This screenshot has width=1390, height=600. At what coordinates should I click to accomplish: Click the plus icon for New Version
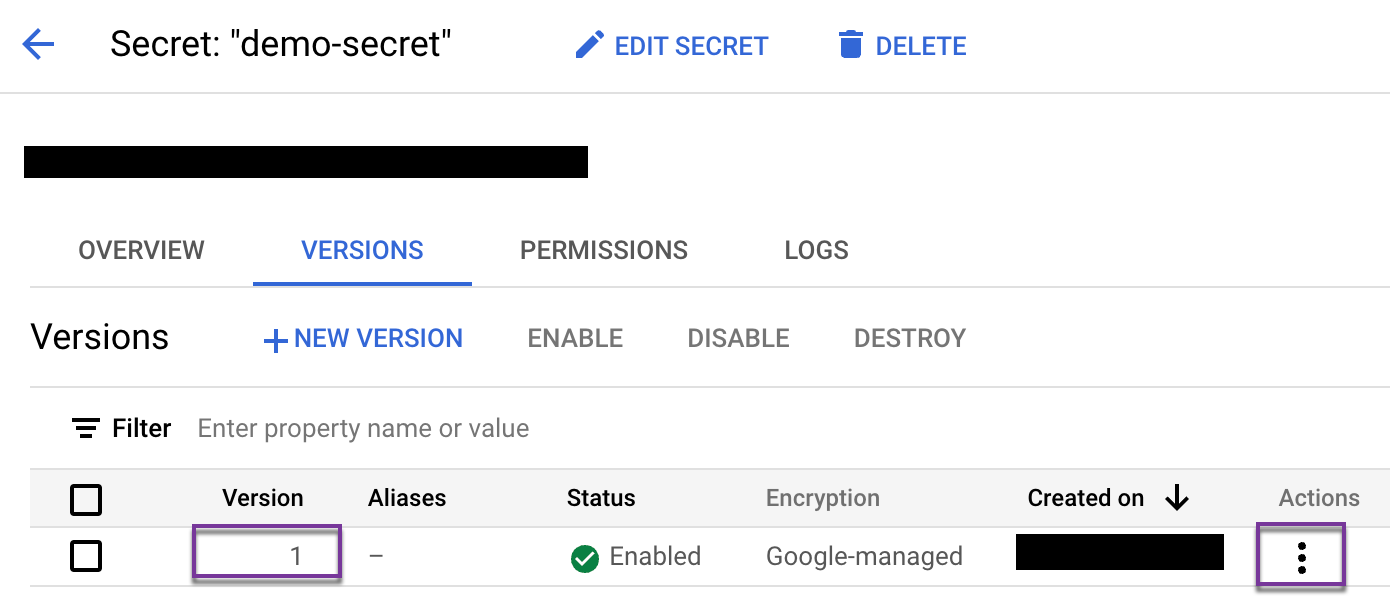coord(275,340)
